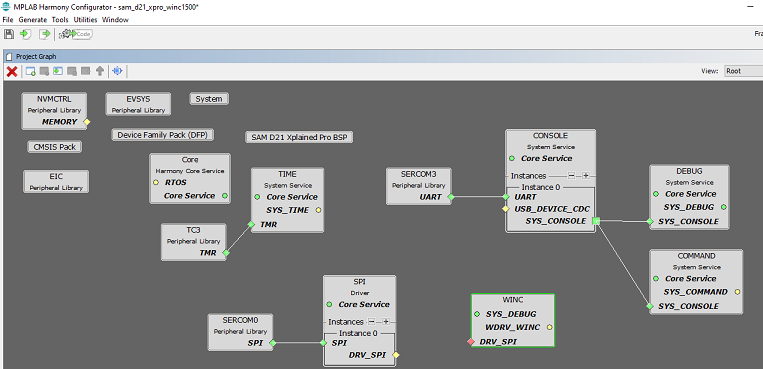Screen dimensions: 763x369
Task: Click the MPLAB Harmony title bar logo
Action: 6,7
